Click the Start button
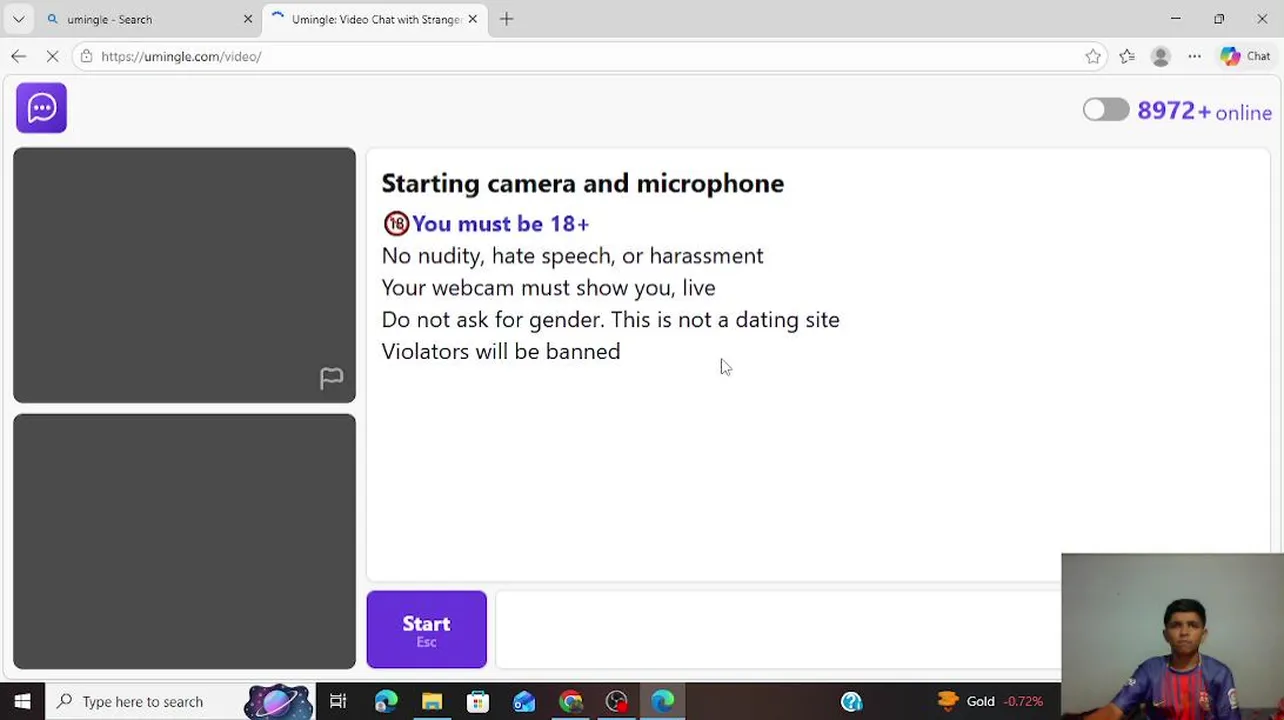This screenshot has height=720, width=1284. tap(426, 629)
